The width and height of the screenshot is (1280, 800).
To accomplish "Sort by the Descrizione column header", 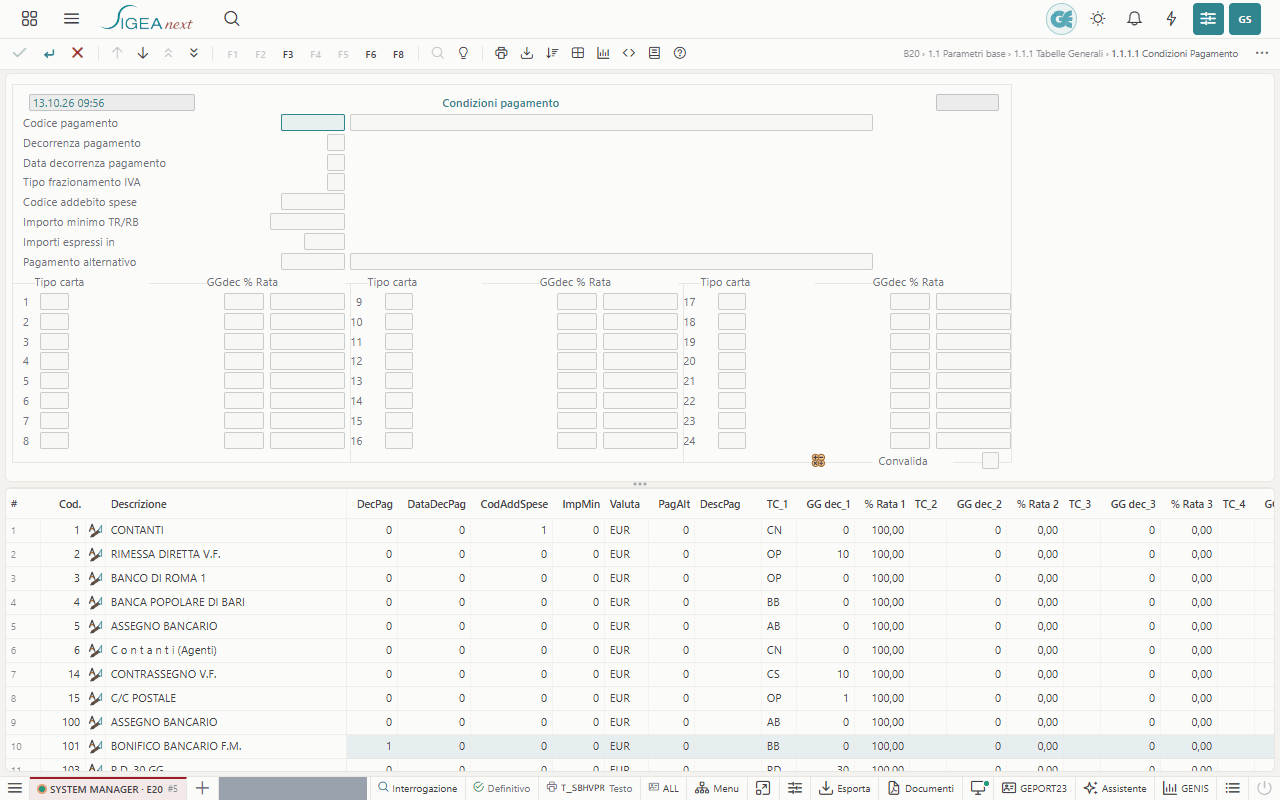I will (x=139, y=504).
